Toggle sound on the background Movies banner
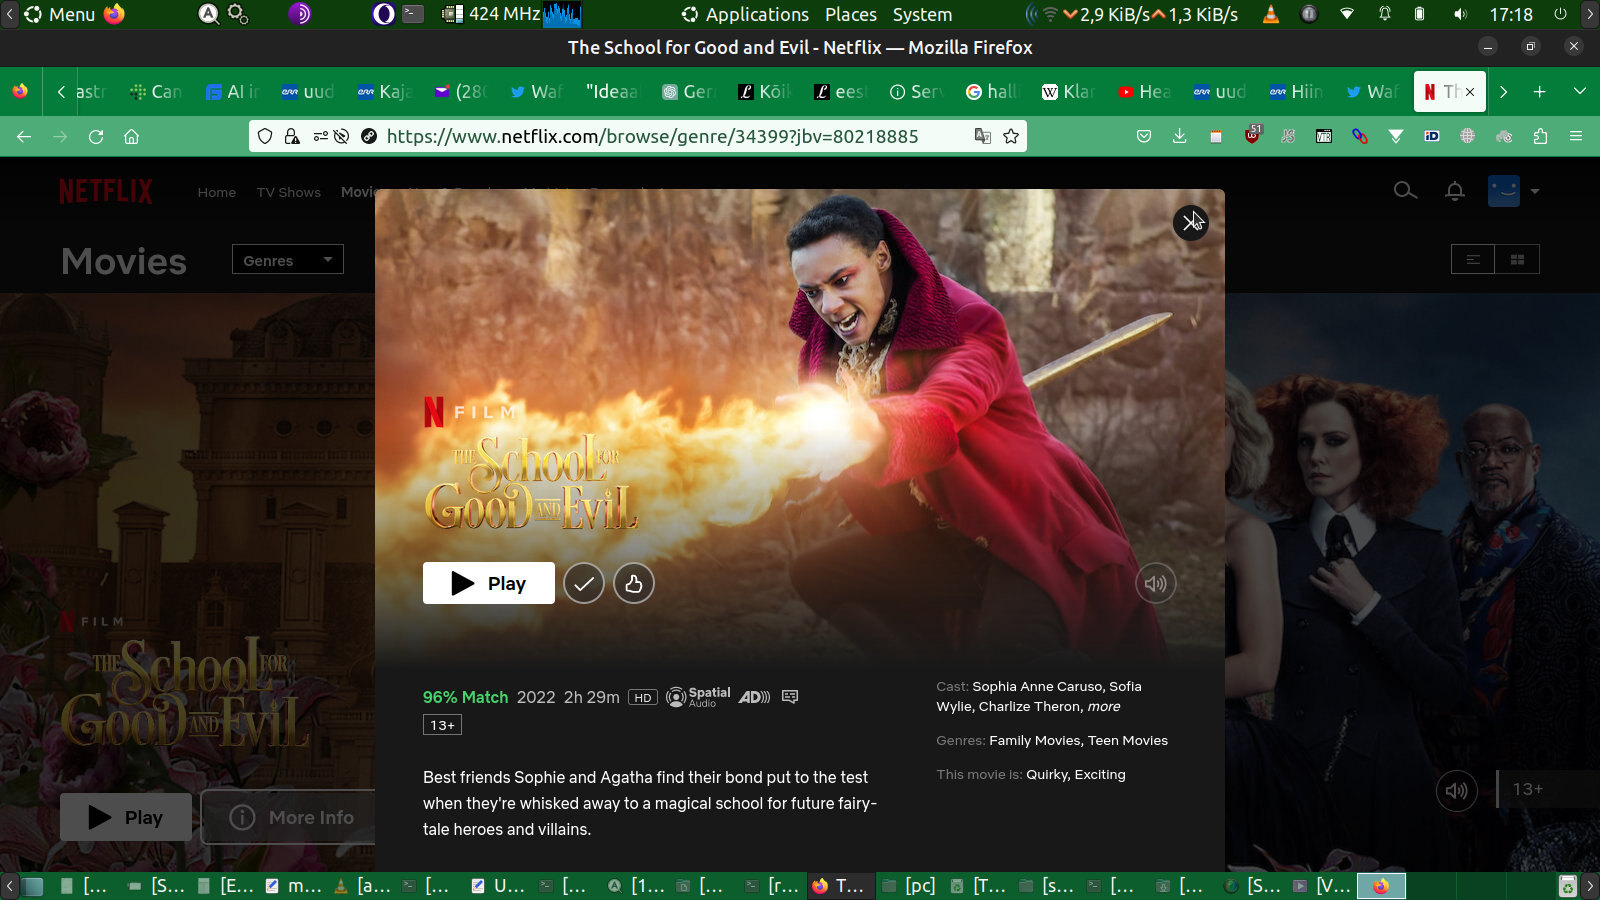 1457,791
